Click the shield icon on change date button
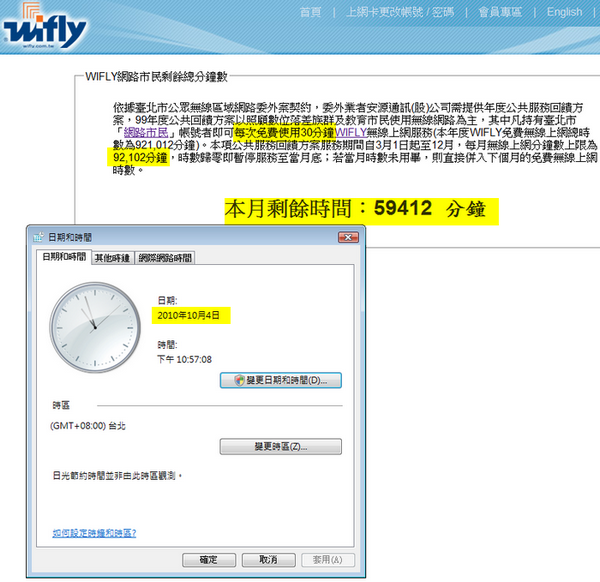Image resolution: width=600 pixels, height=582 pixels. (240, 380)
